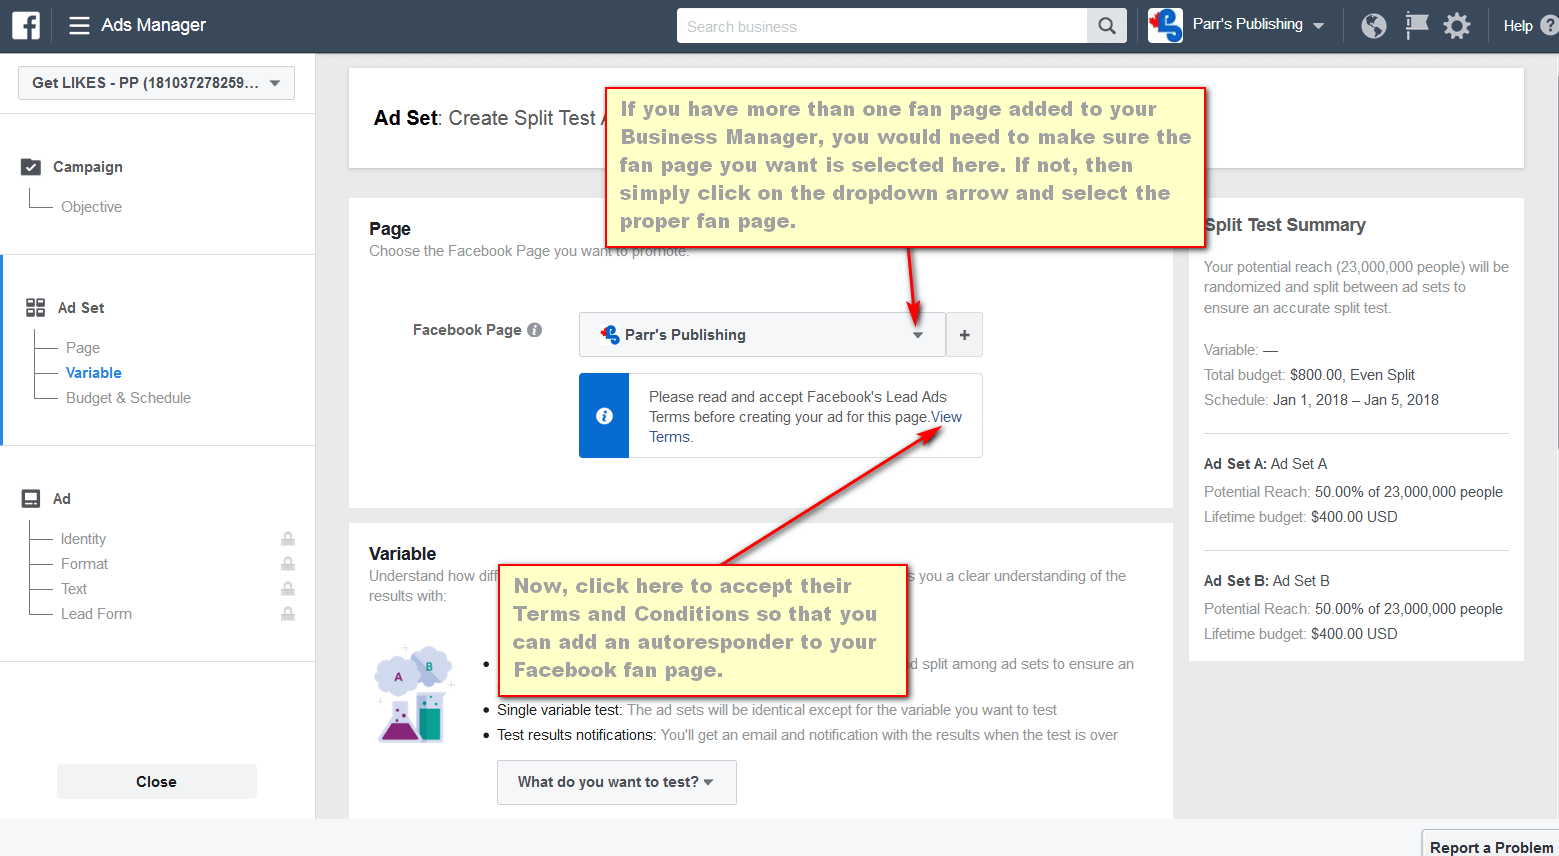Go to Lead Form under Ad
Screen dimensions: 1559x856
[96, 614]
